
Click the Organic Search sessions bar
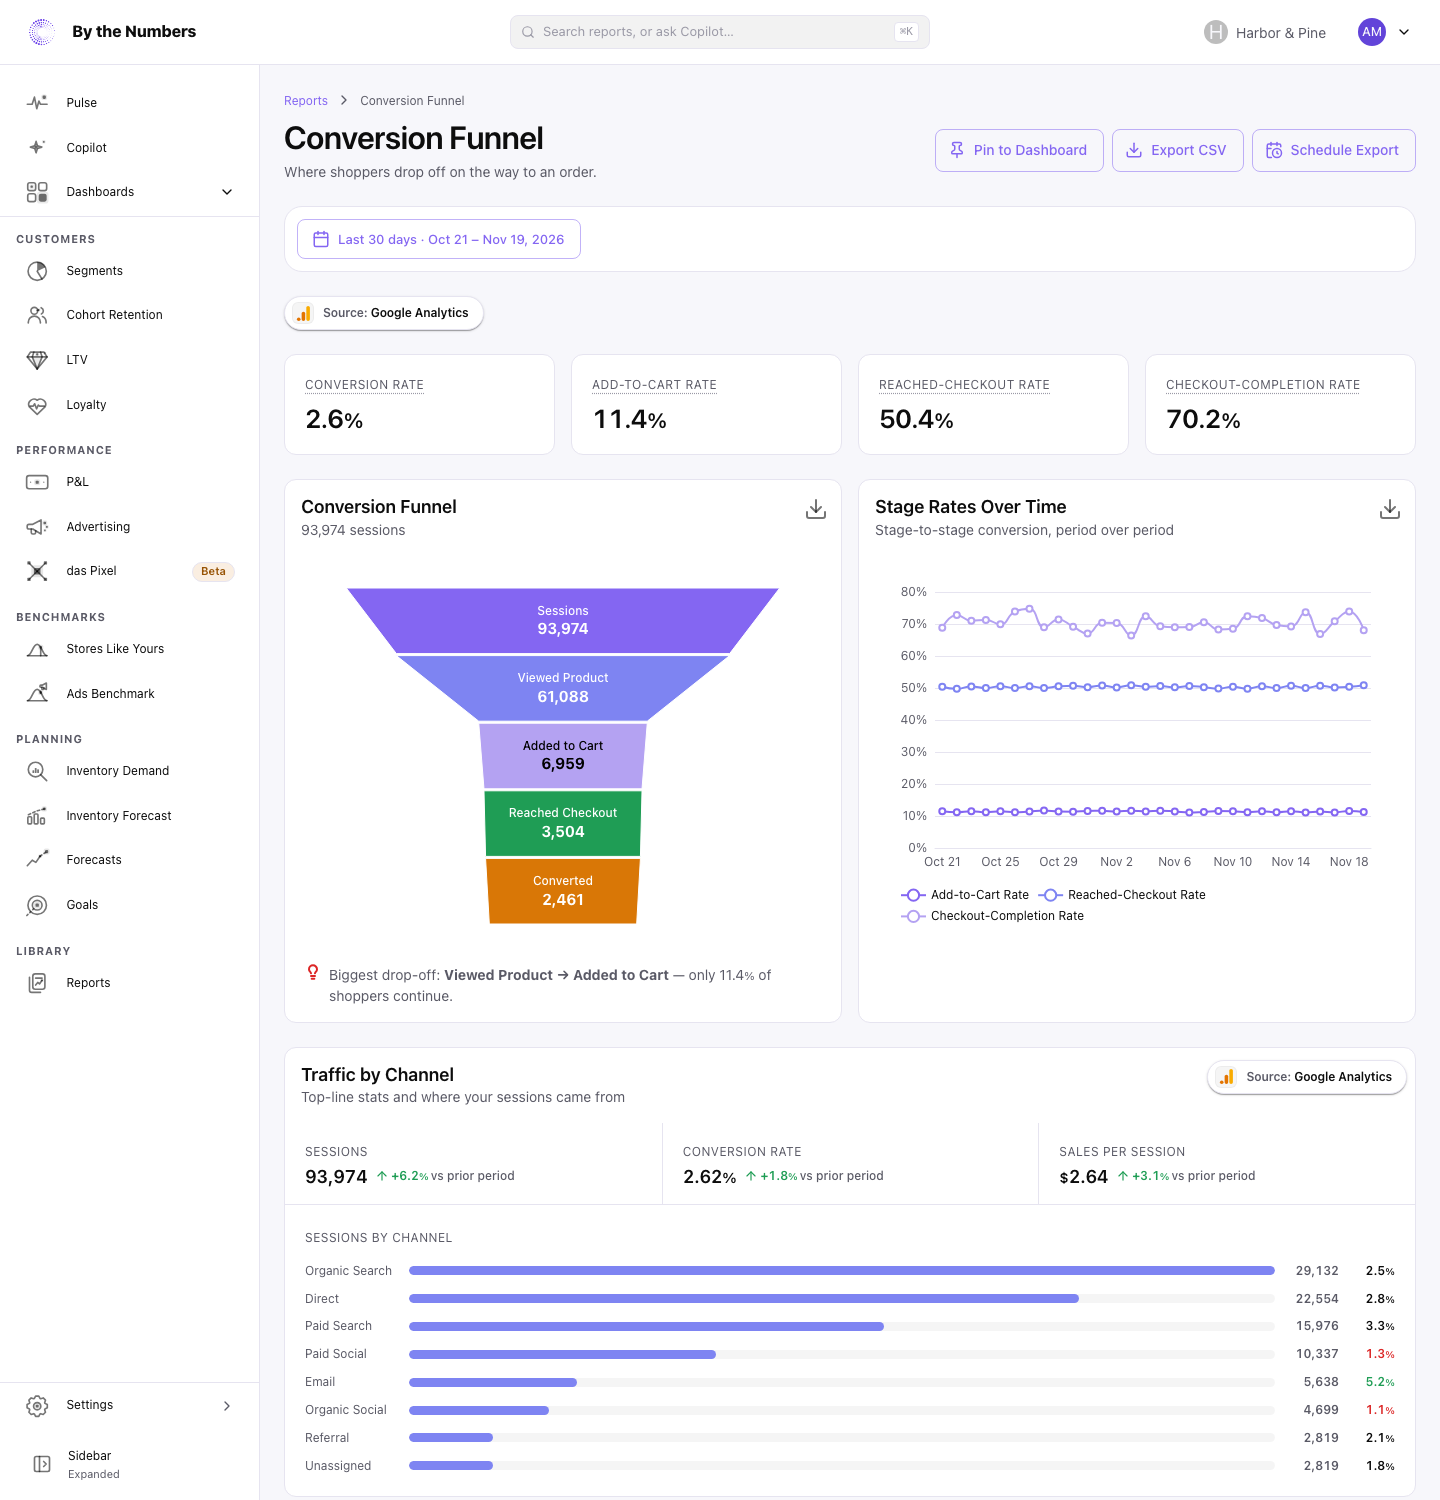[x=842, y=1271]
